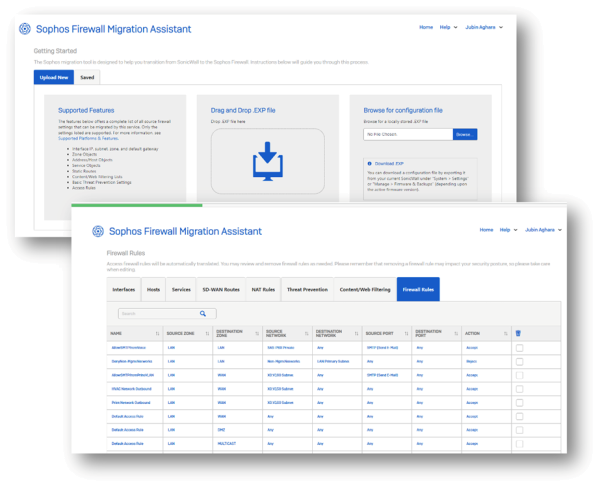
Task: Click the info icon beside Download .EXP
Action: 369,163
